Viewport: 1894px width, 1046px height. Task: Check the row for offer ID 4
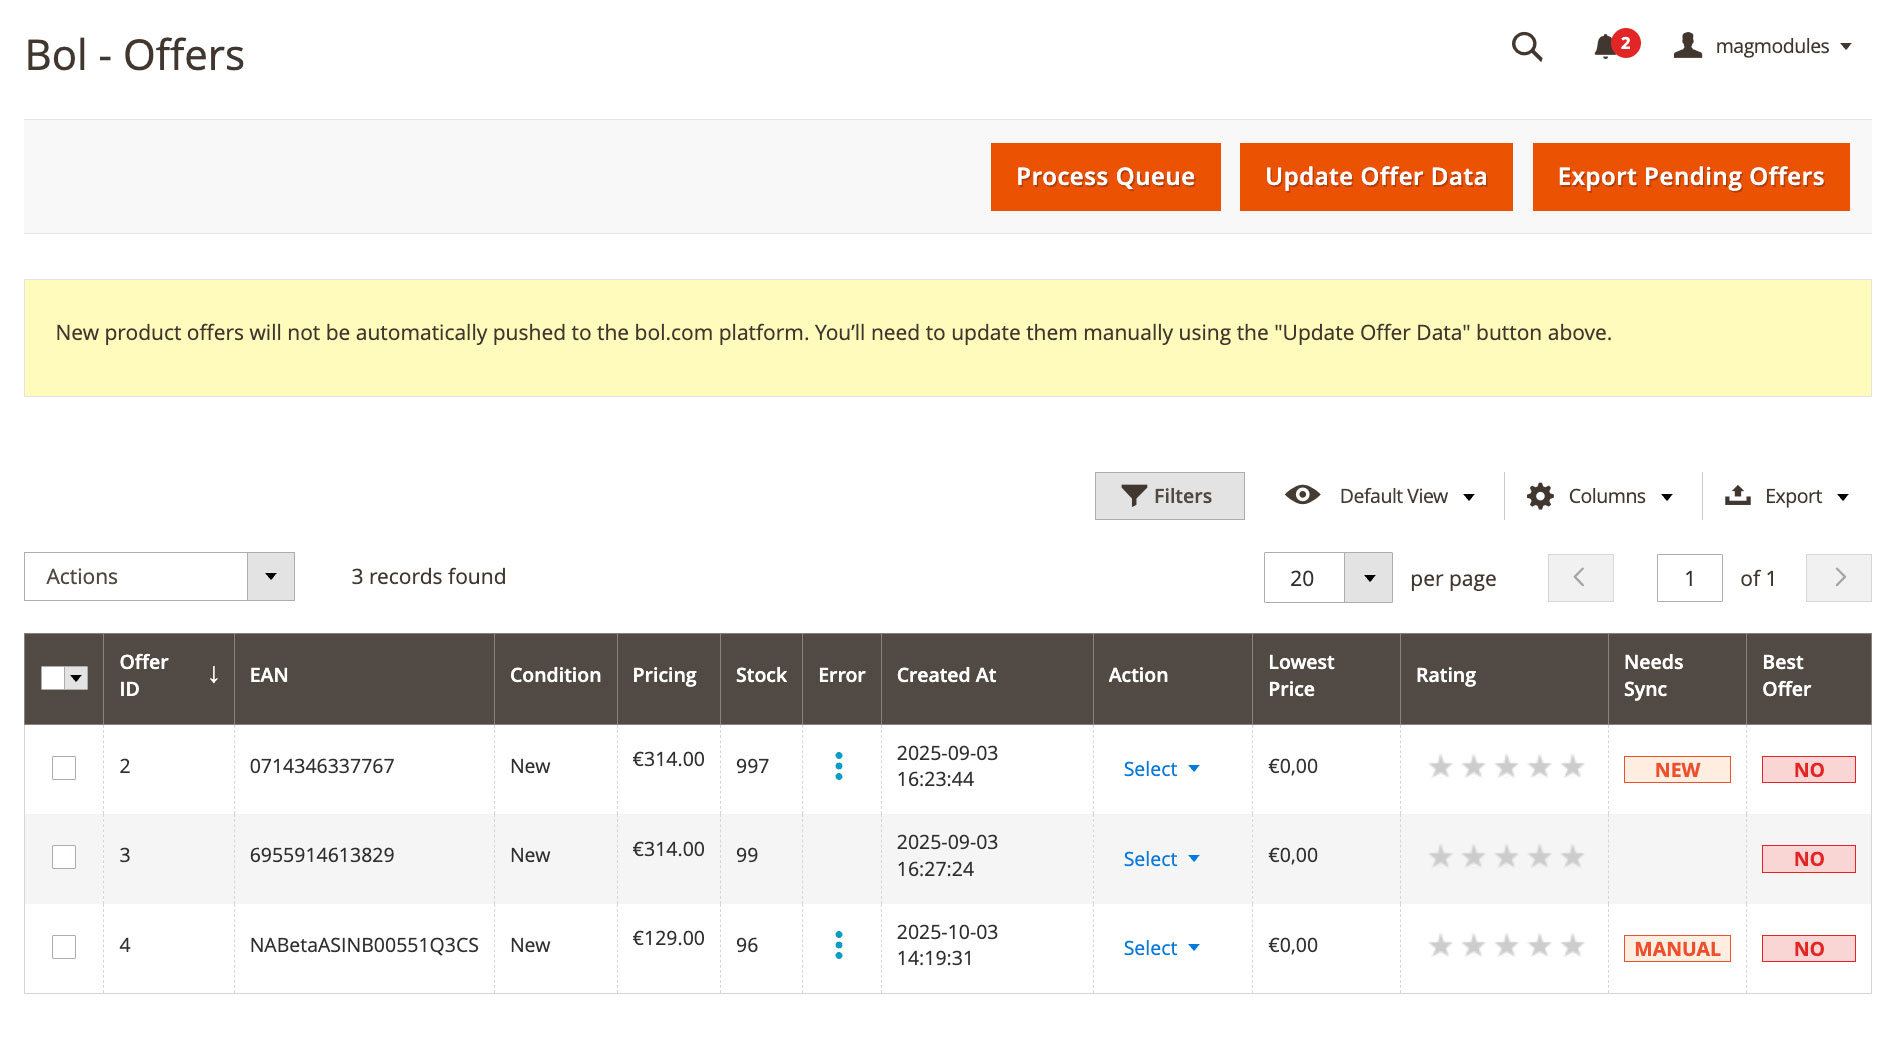(64, 947)
